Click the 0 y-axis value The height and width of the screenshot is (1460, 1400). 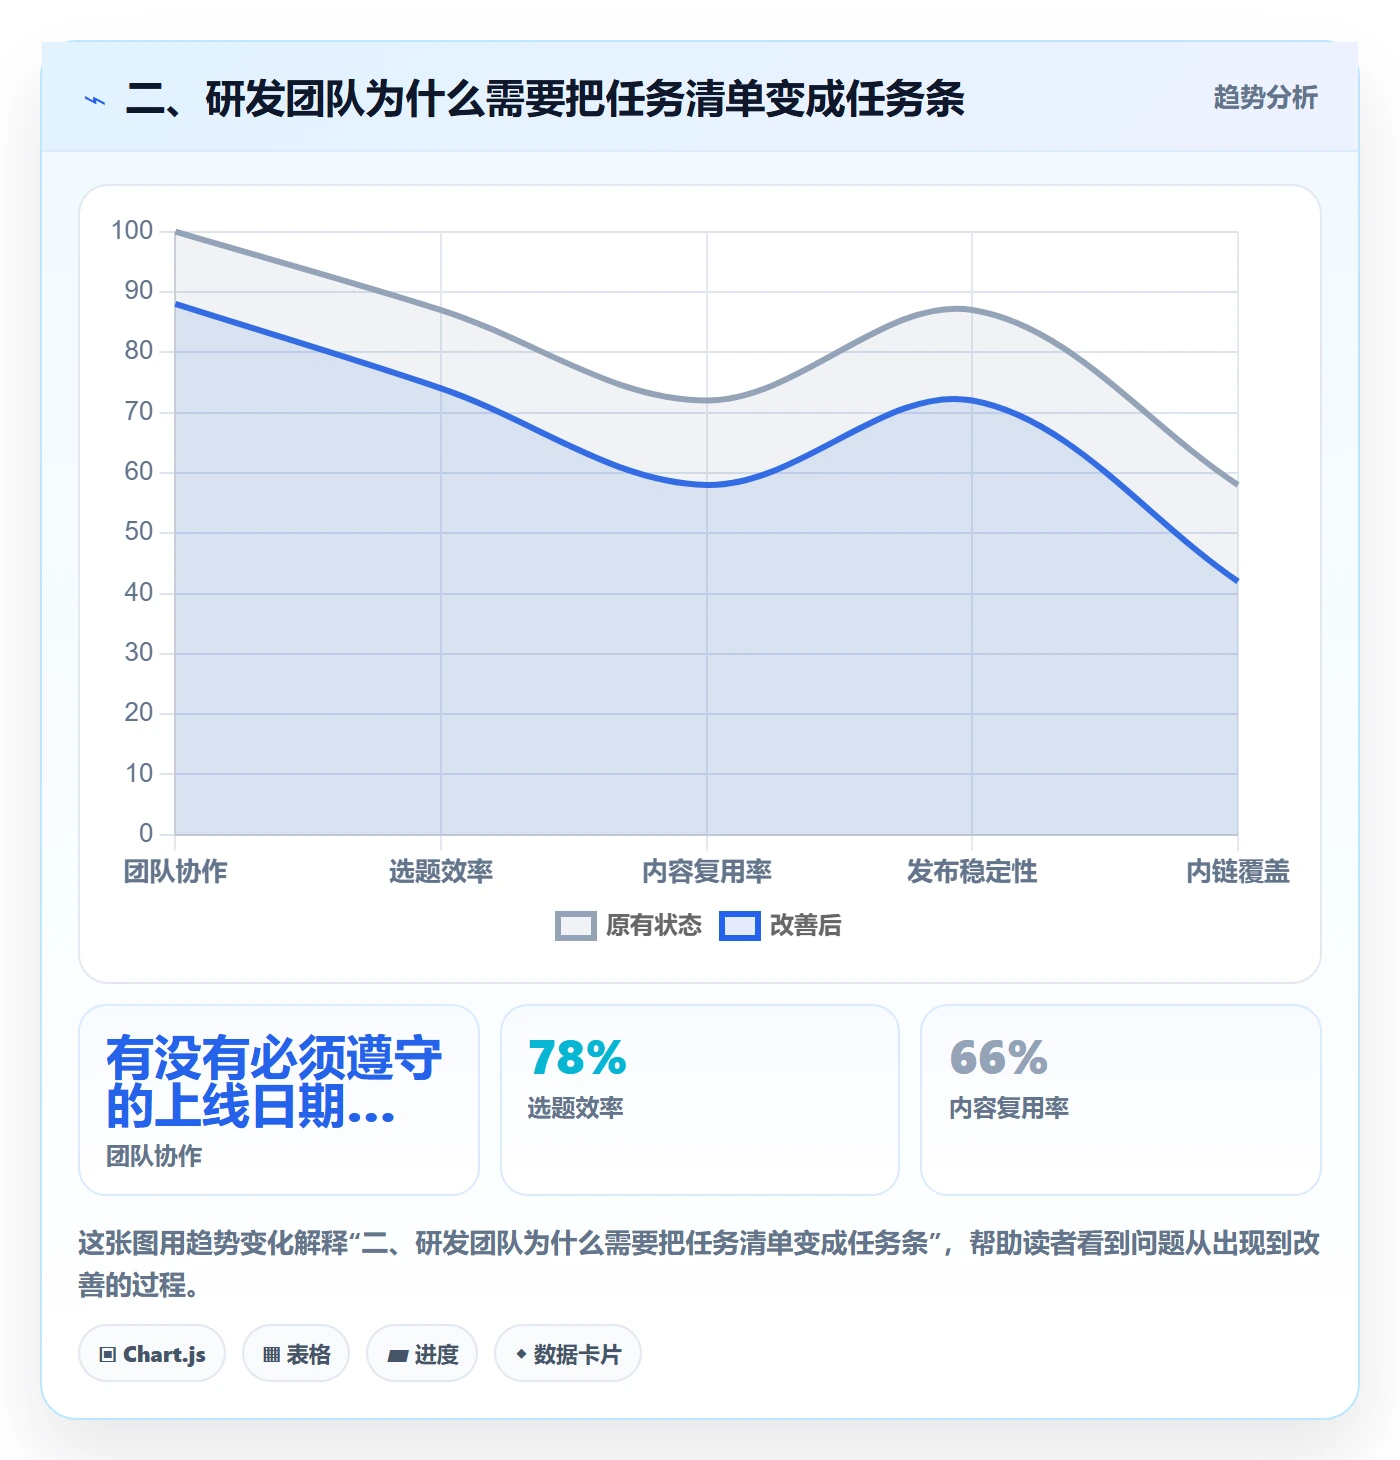click(146, 834)
